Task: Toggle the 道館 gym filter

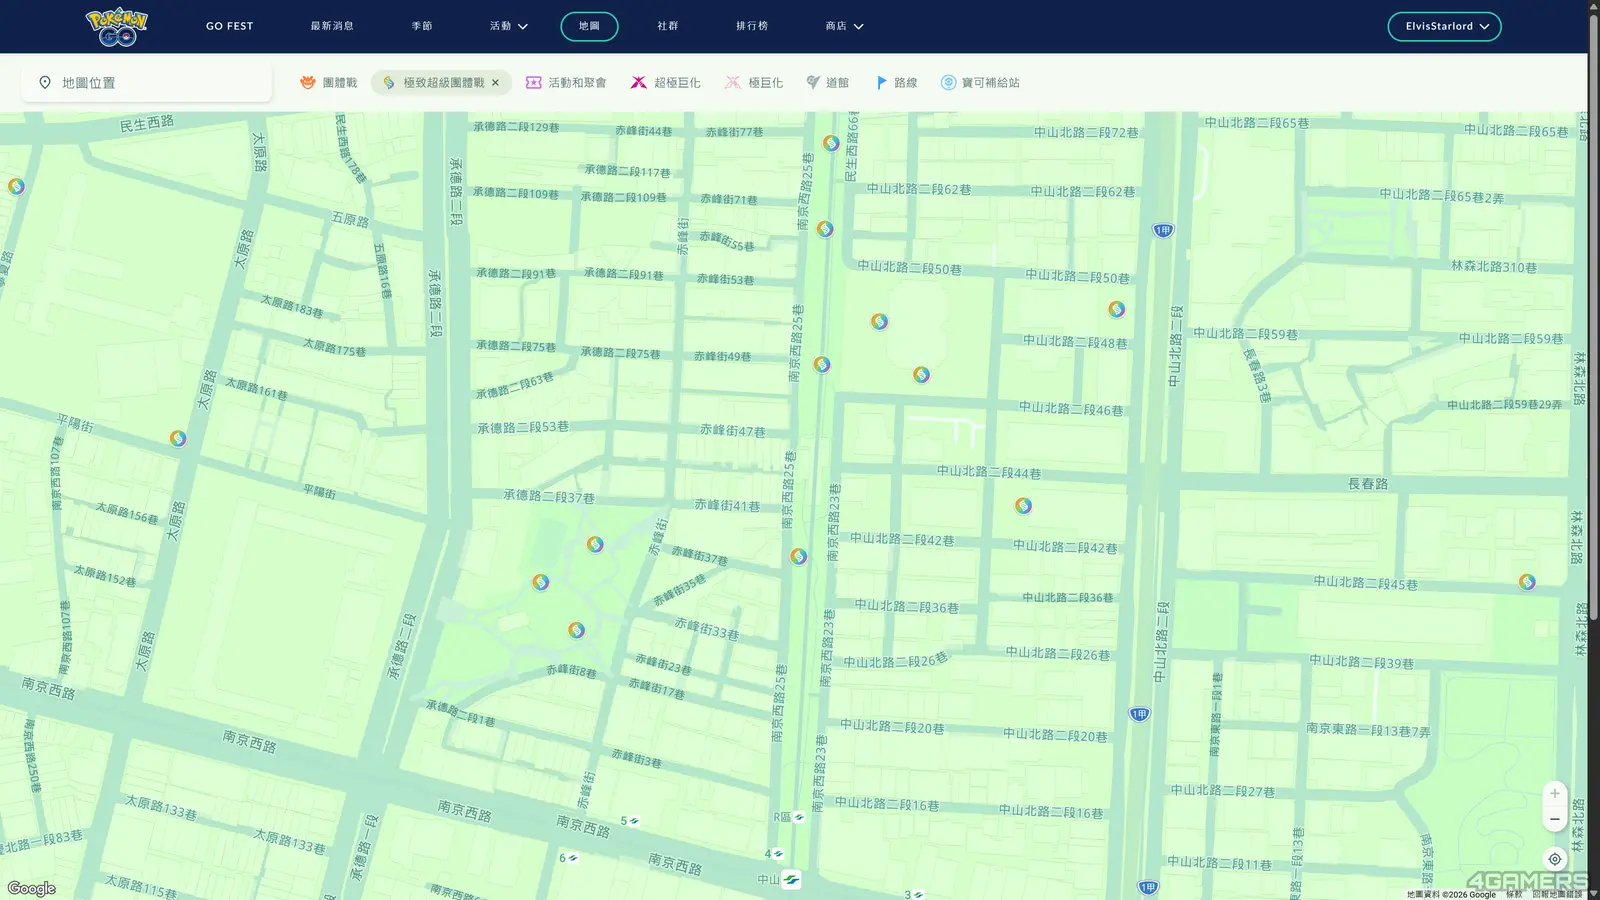Action: 828,83
